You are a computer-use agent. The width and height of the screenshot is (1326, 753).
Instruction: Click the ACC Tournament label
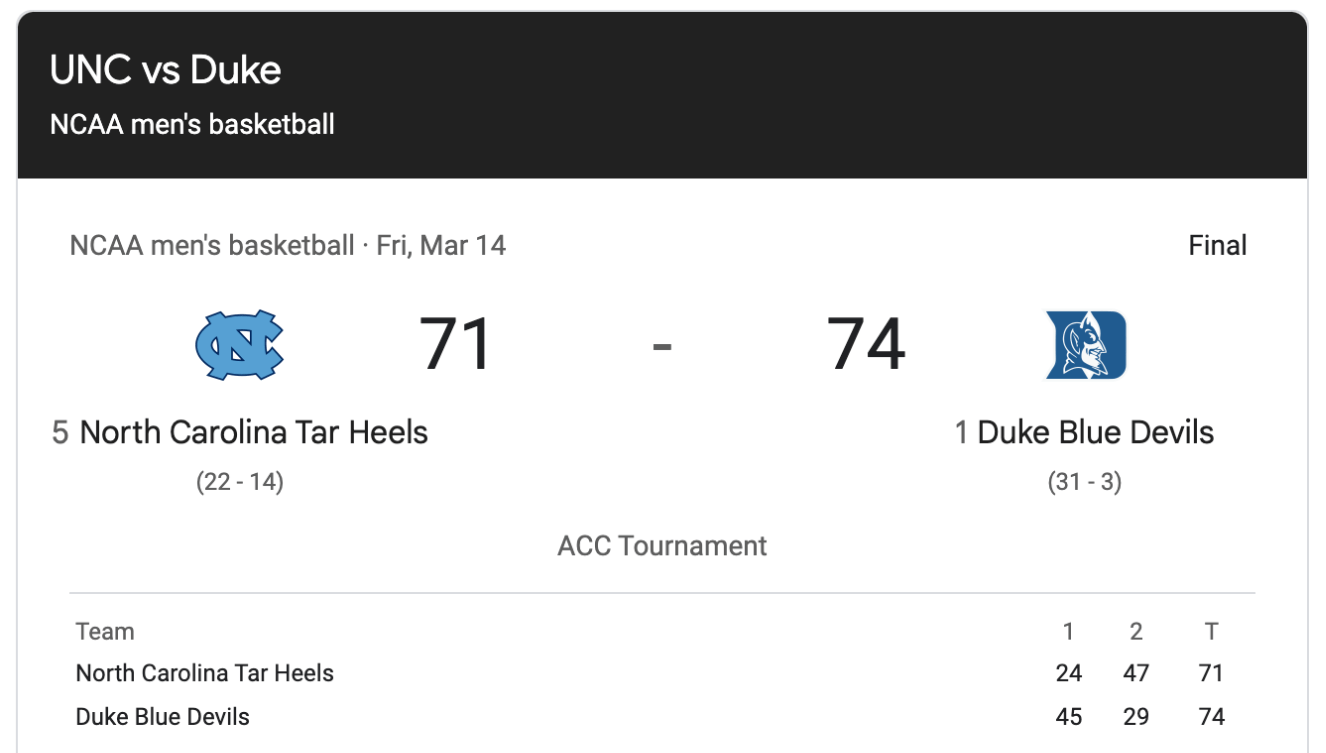[x=662, y=546]
